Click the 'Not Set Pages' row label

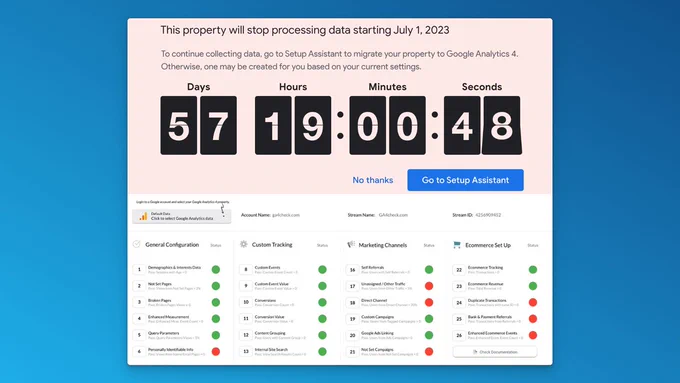coord(160,284)
